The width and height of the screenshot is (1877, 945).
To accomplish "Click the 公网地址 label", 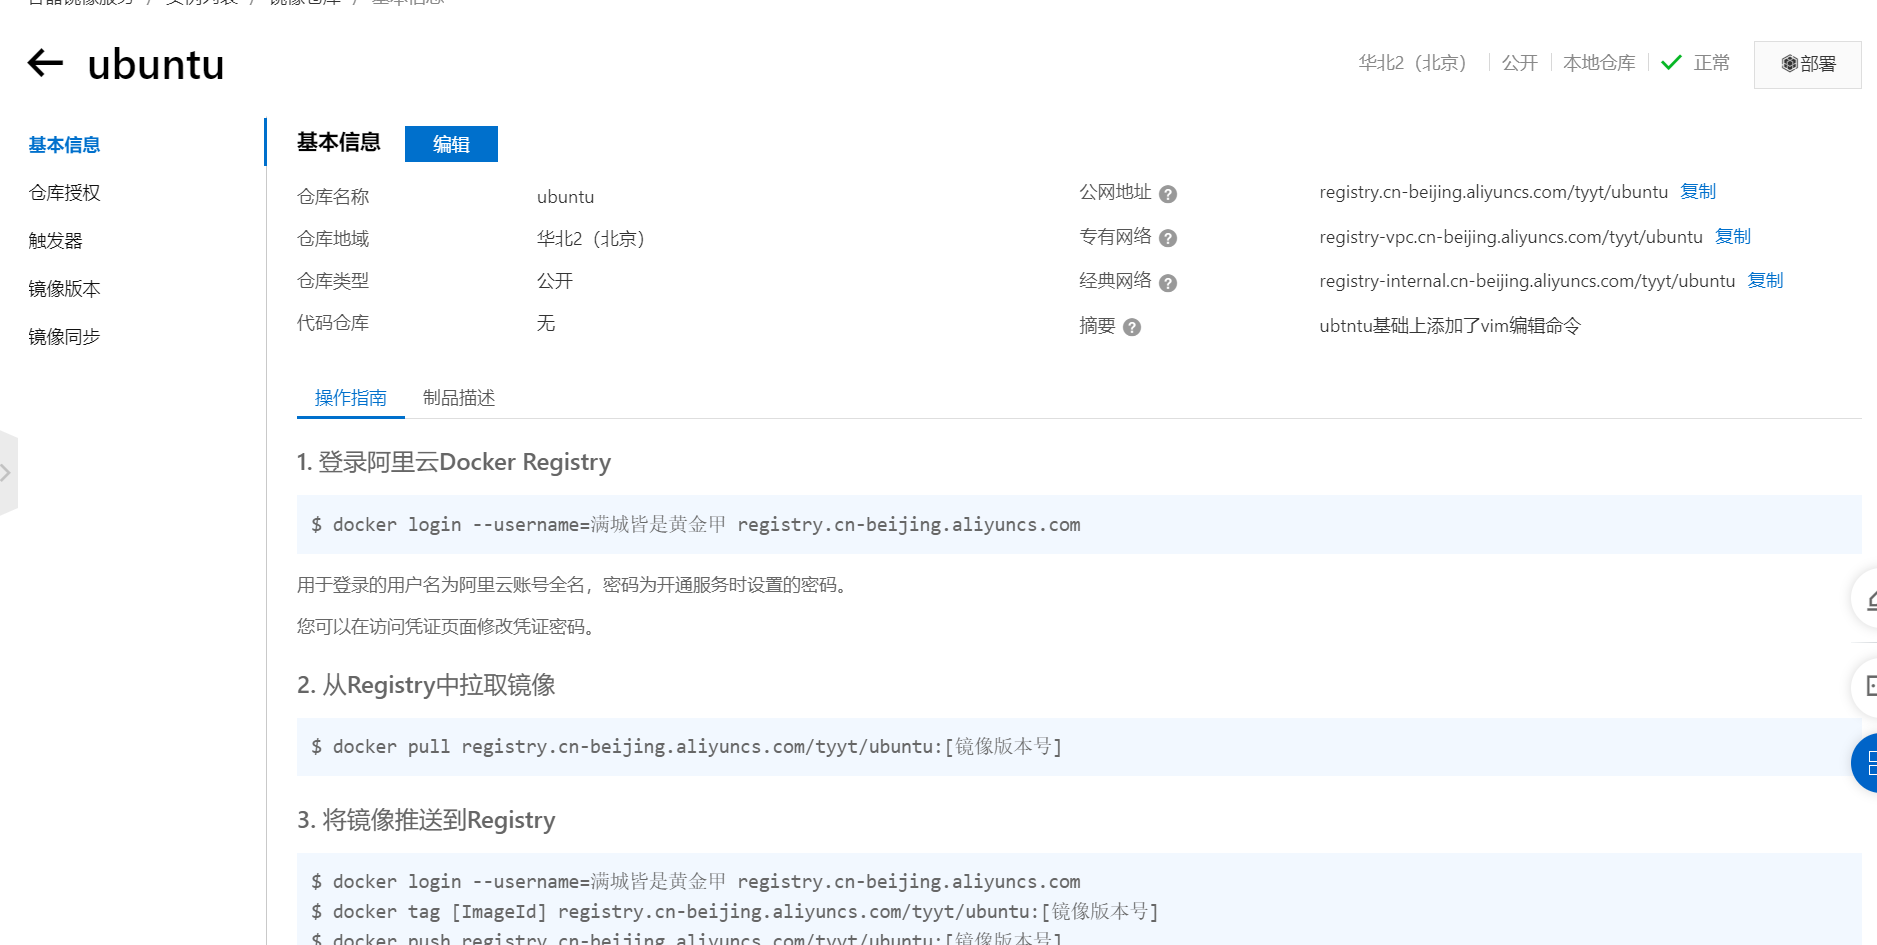I will [1115, 192].
